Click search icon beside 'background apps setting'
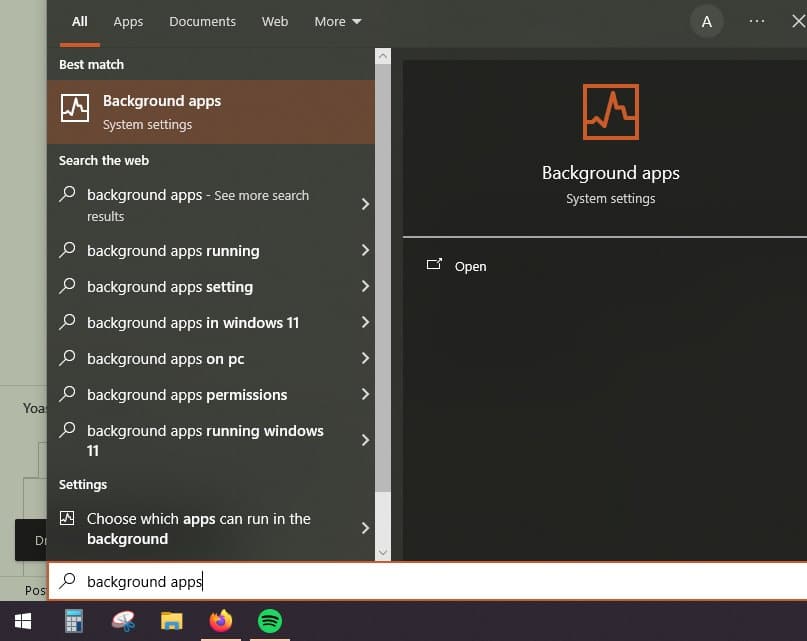The height and width of the screenshot is (641, 807). tap(67, 286)
